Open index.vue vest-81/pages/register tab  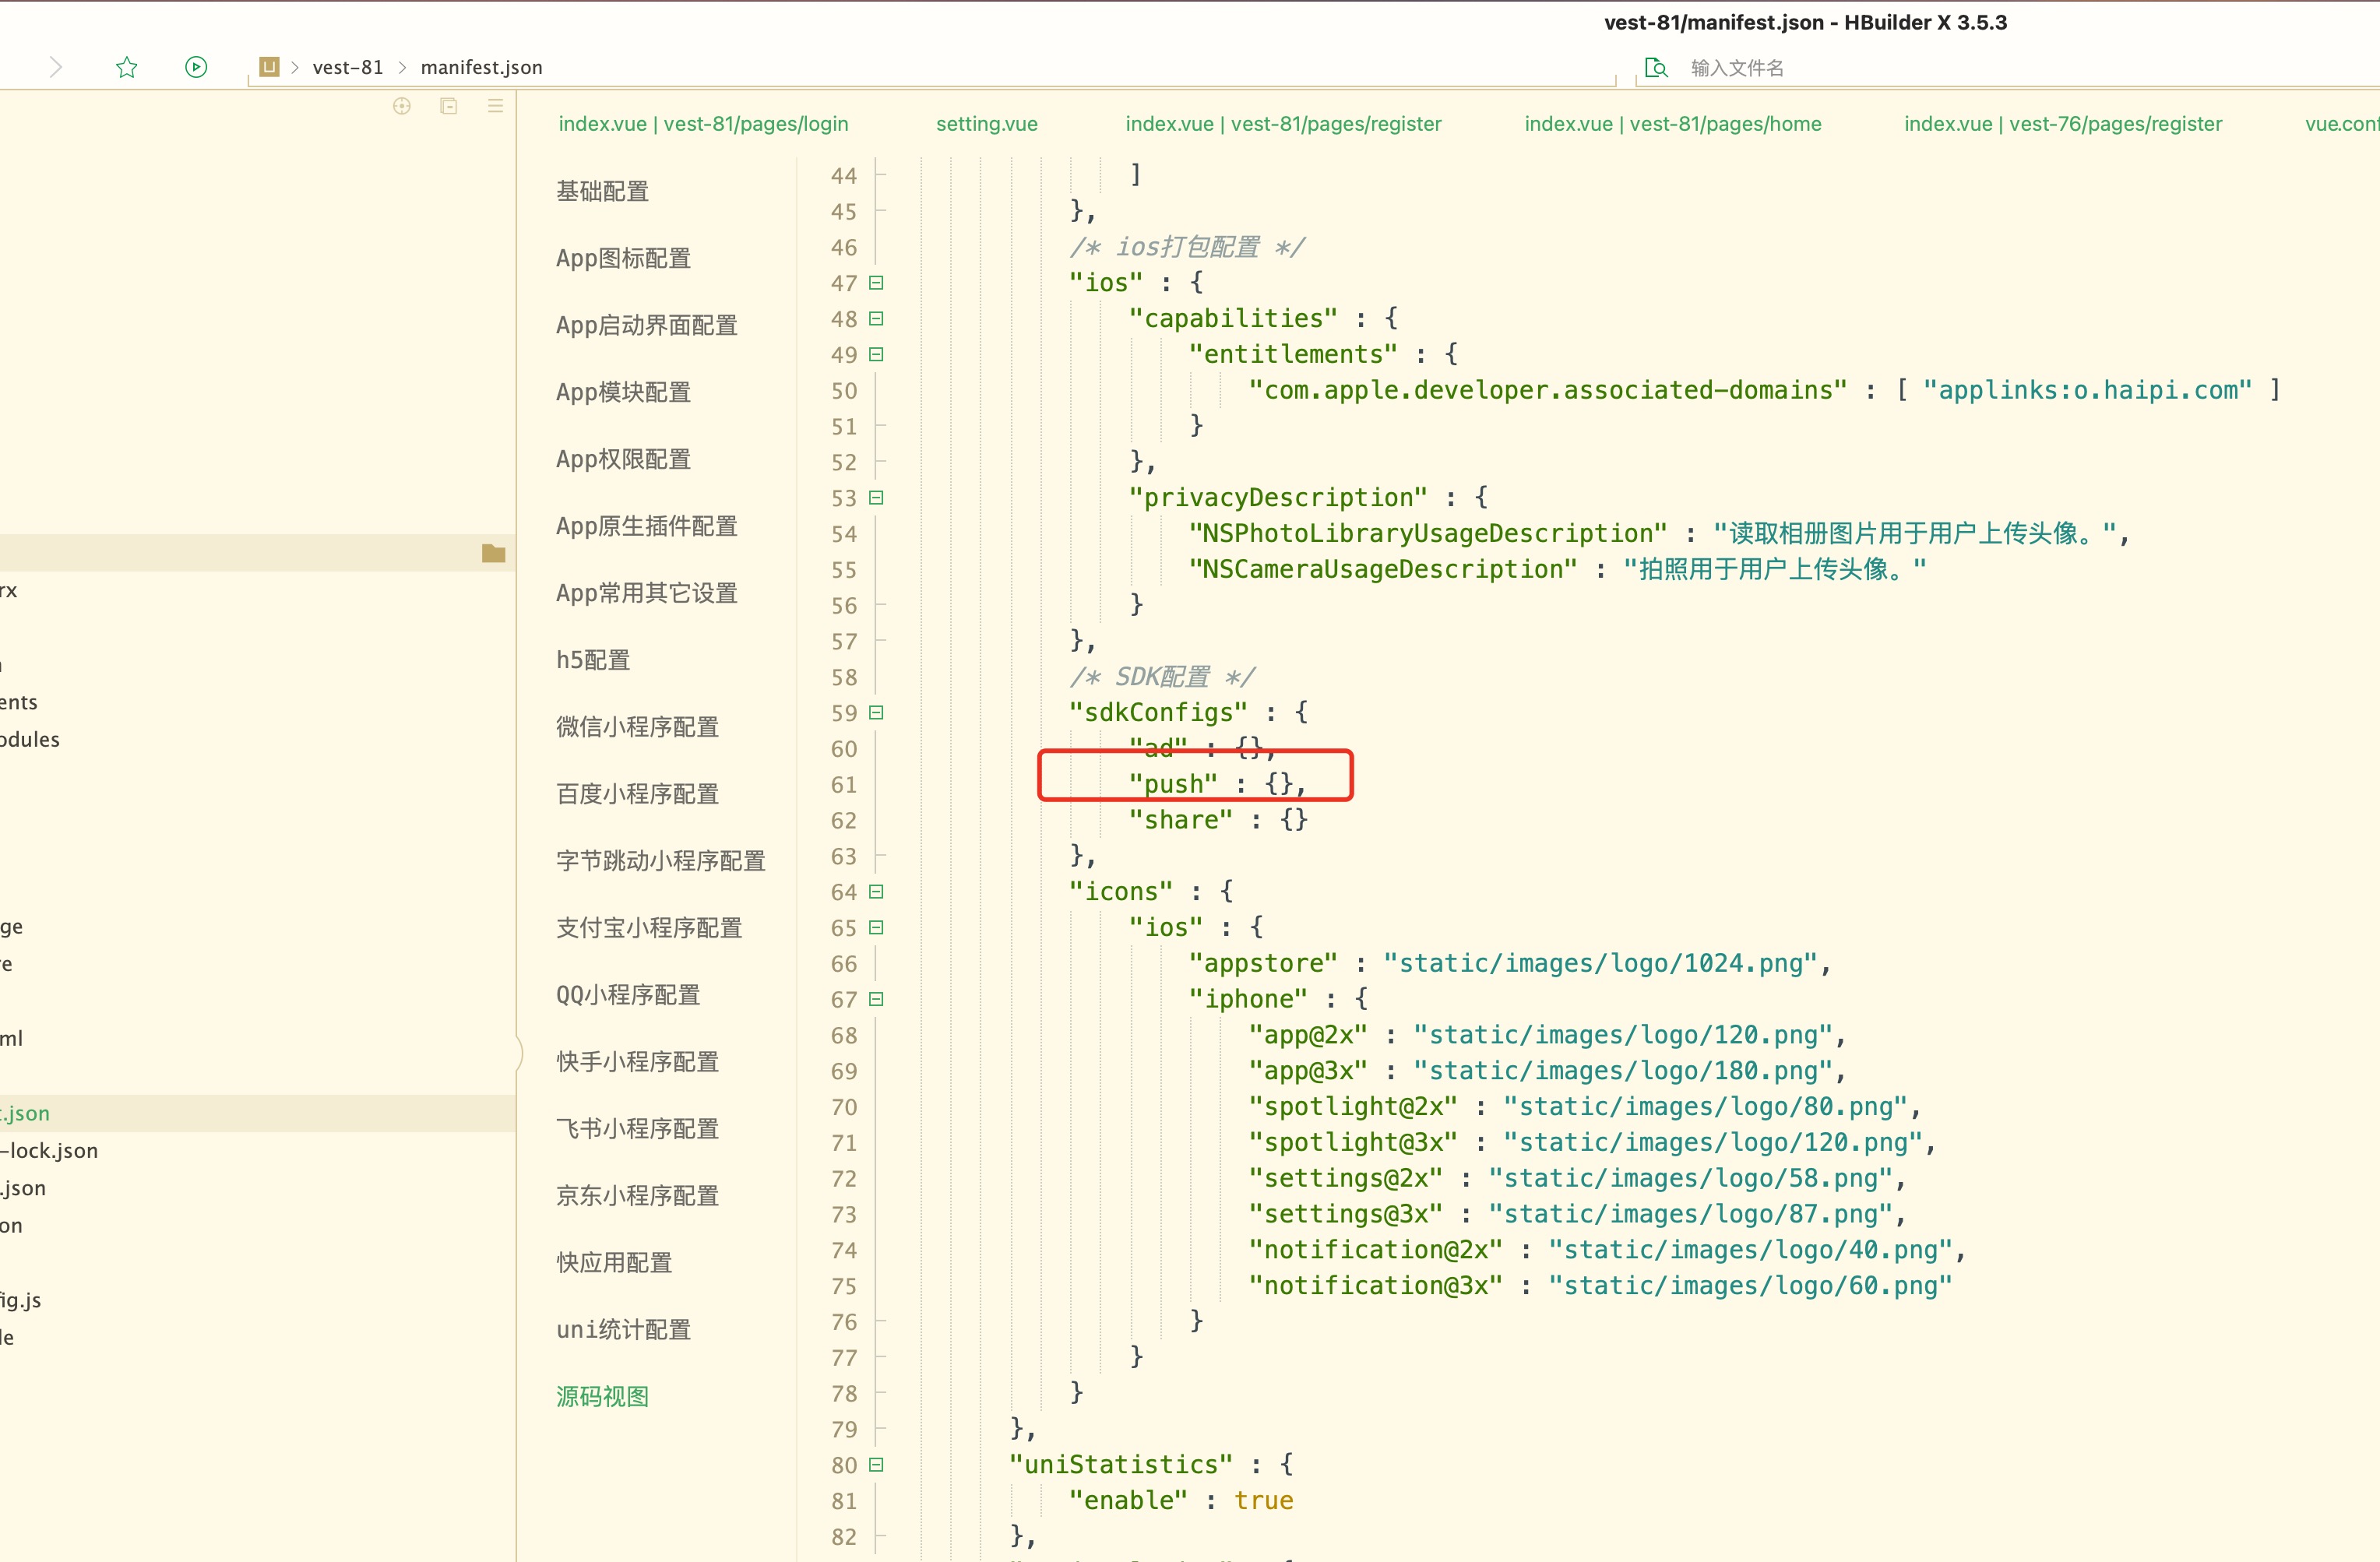[x=1283, y=124]
